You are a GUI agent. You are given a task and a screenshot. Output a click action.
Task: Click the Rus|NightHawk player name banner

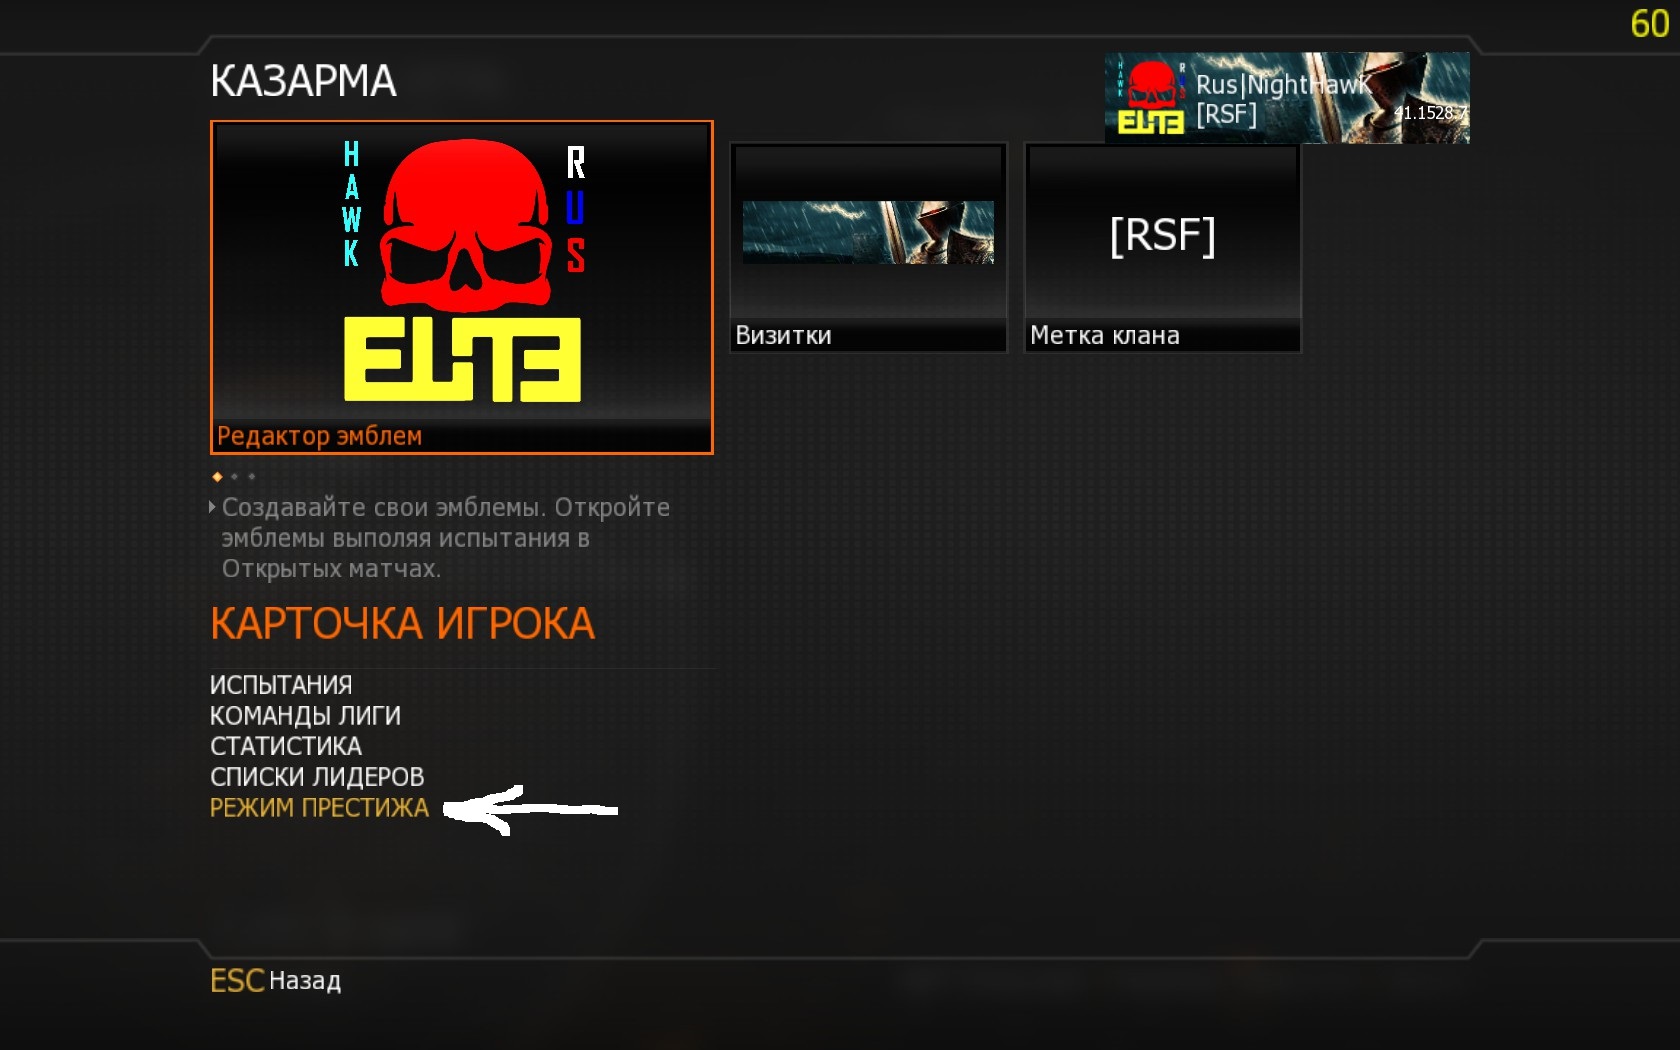(x=1287, y=98)
